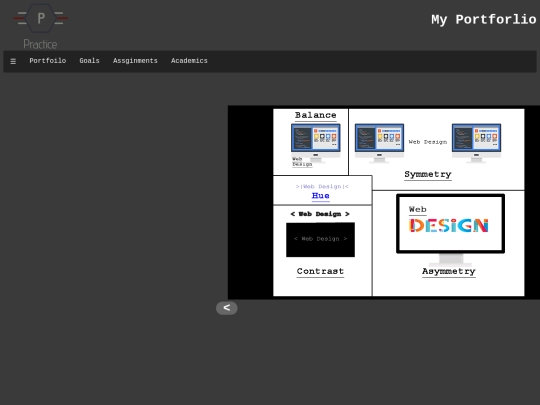Viewport: 540px width, 405px height.
Task: Open the Assginments nav item
Action: (135, 61)
